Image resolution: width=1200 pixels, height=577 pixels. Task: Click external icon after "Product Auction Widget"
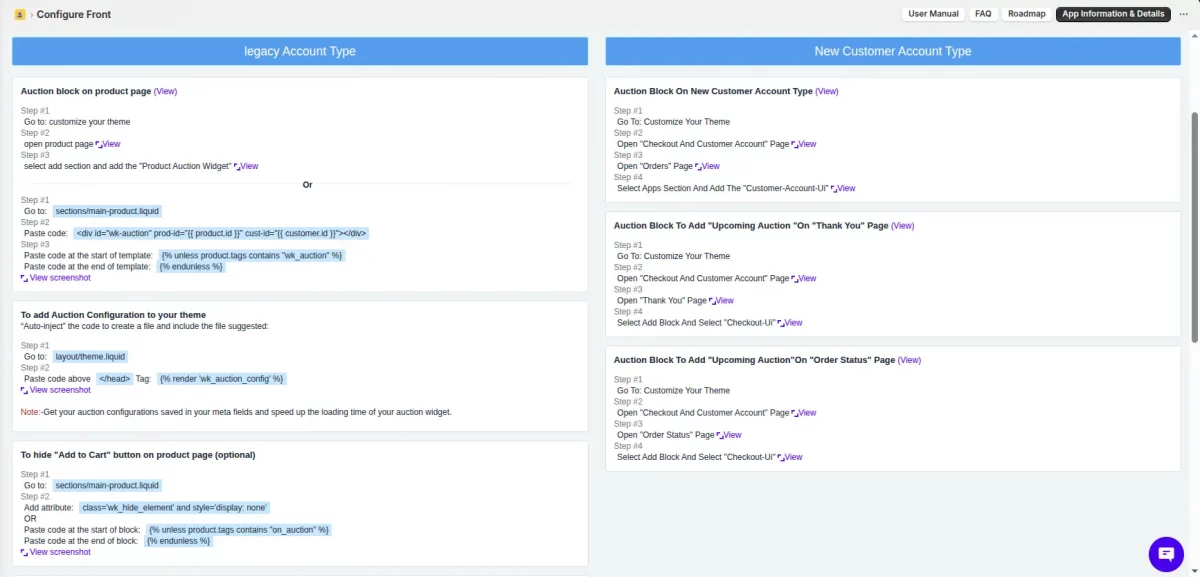(237, 167)
